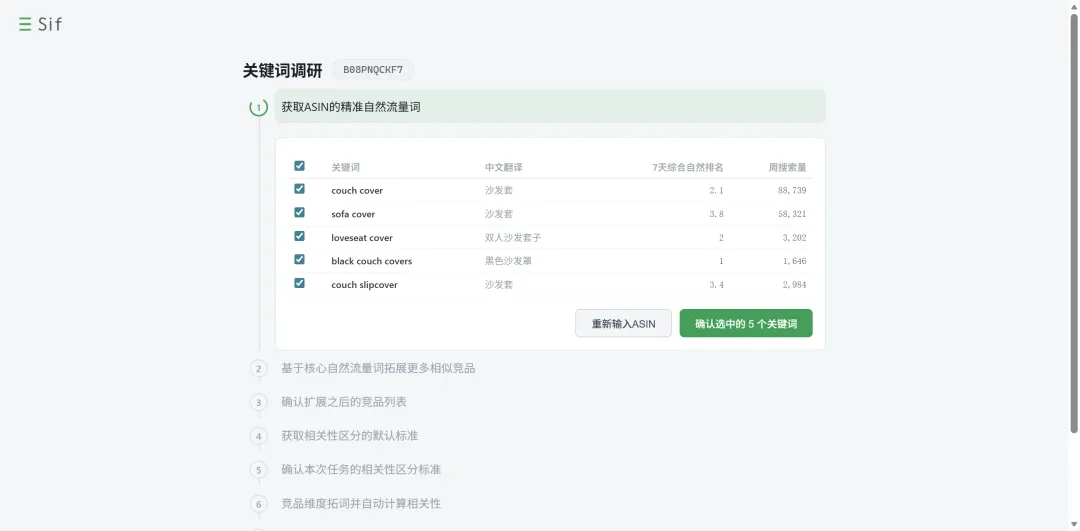Uncheck the couch slipcover keyword checkbox
Screen dimensions: 1080x531
click(300, 282)
